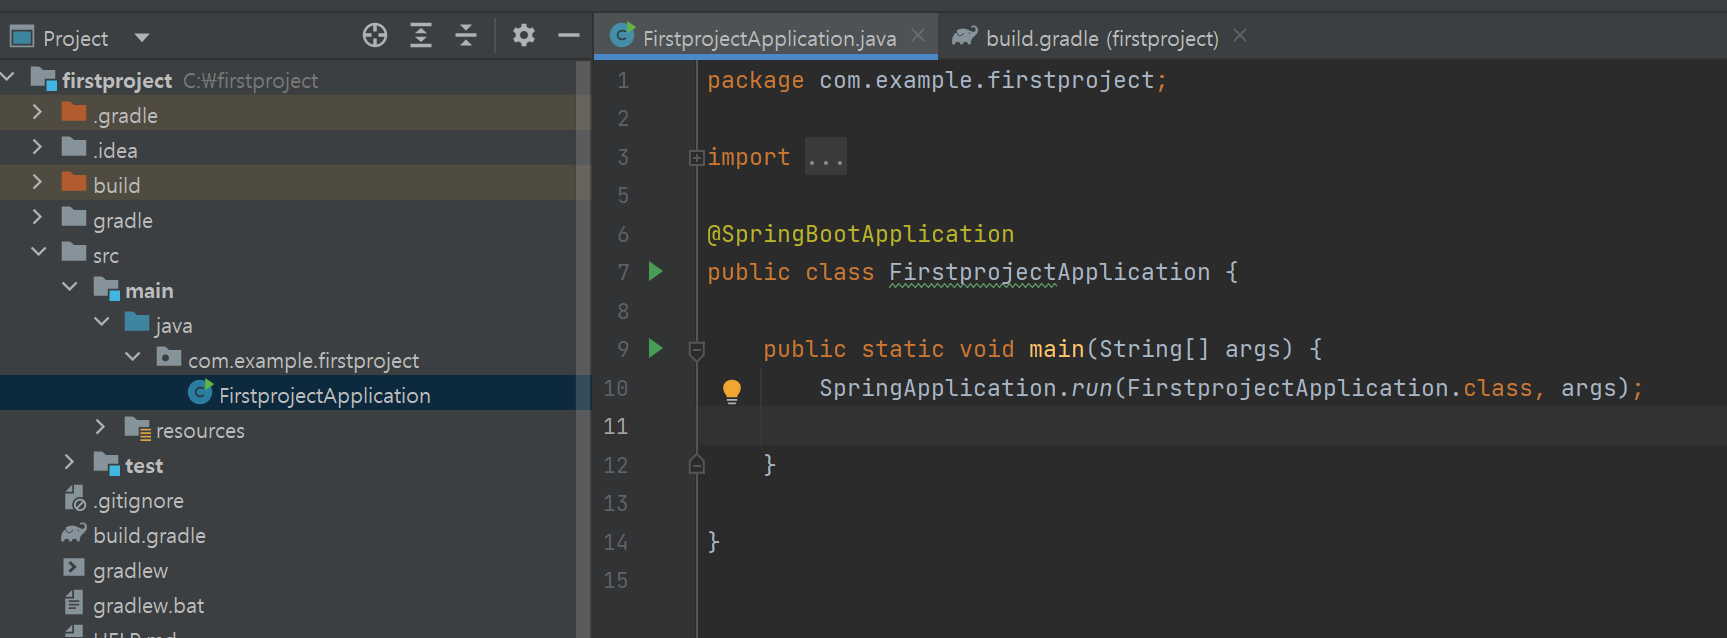Expand the test folder chevron
This screenshot has width=1727, height=638.
pos(69,462)
